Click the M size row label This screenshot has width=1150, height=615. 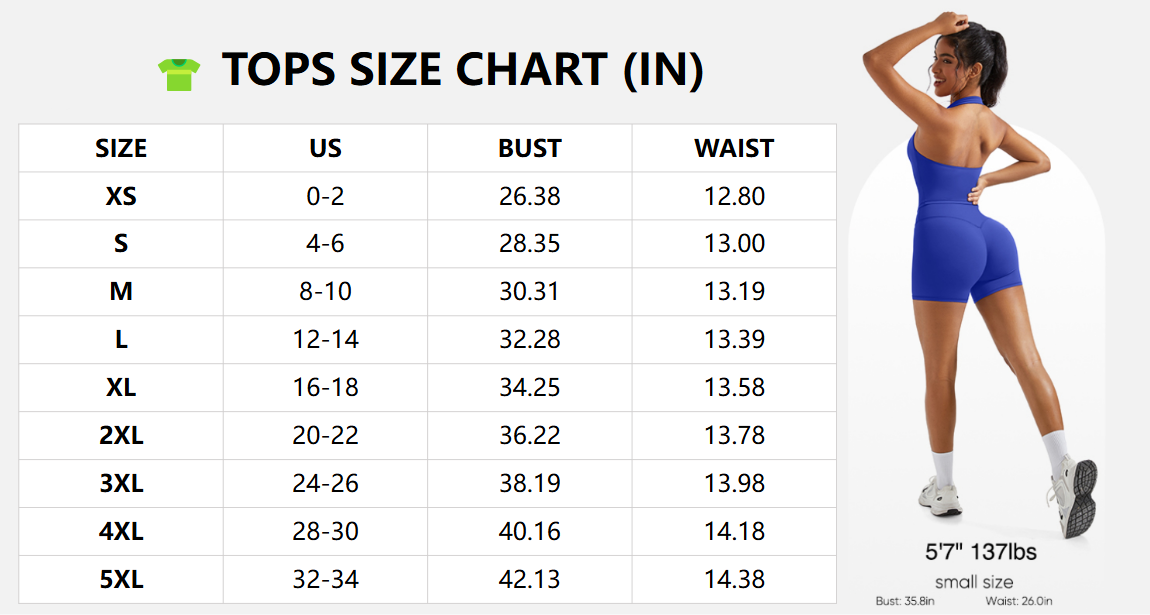(x=121, y=292)
